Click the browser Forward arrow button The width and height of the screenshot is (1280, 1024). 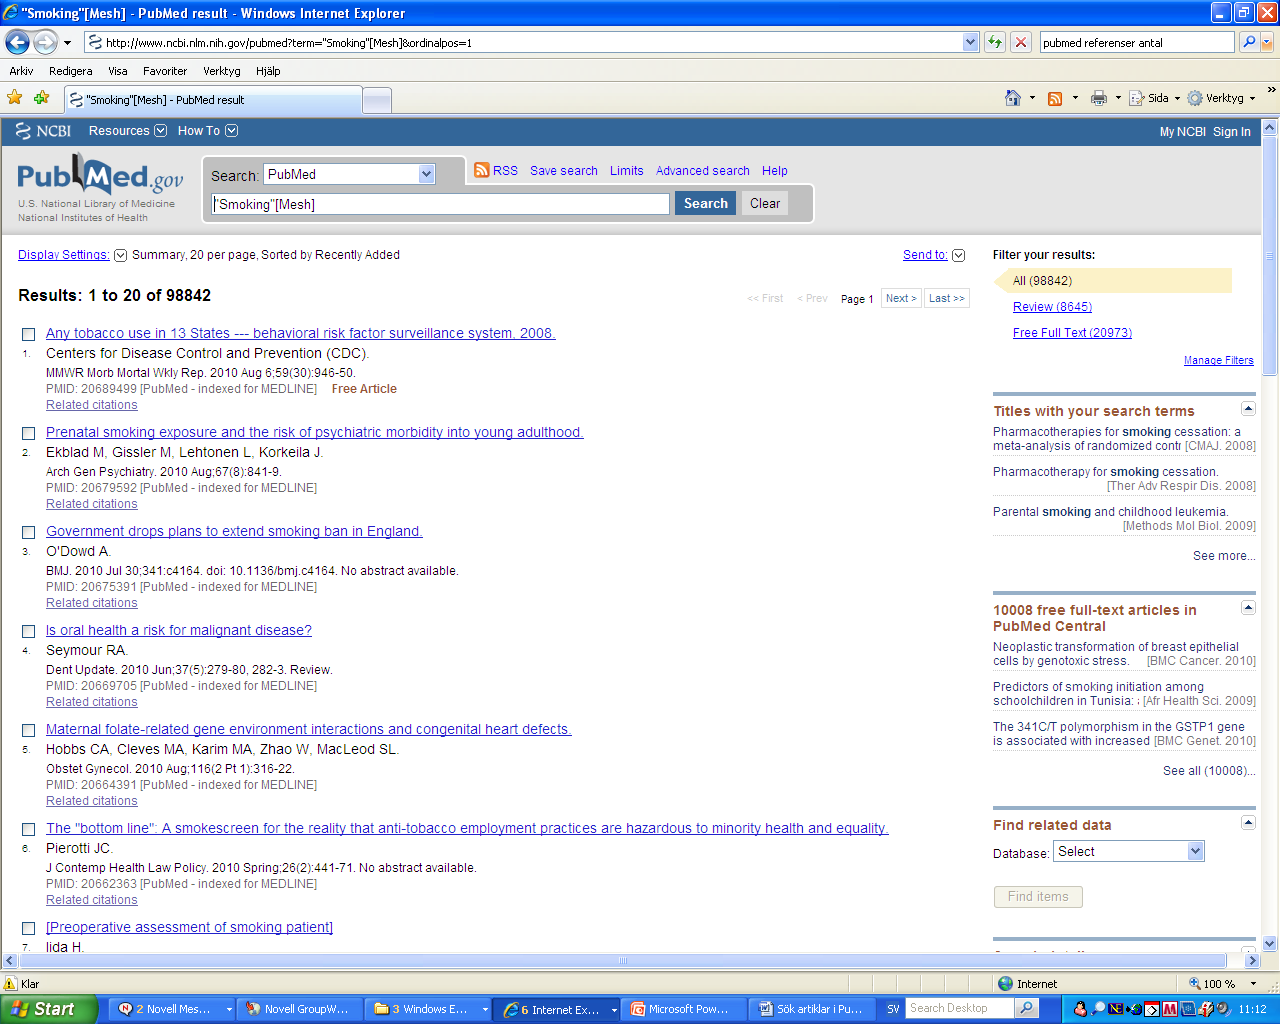click(x=45, y=42)
